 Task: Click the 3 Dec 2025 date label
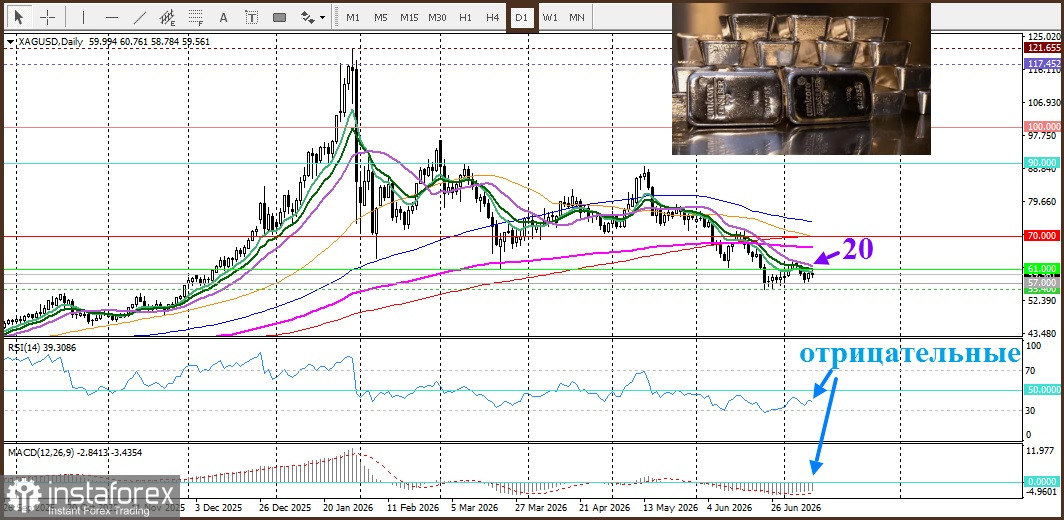pyautogui.click(x=218, y=507)
